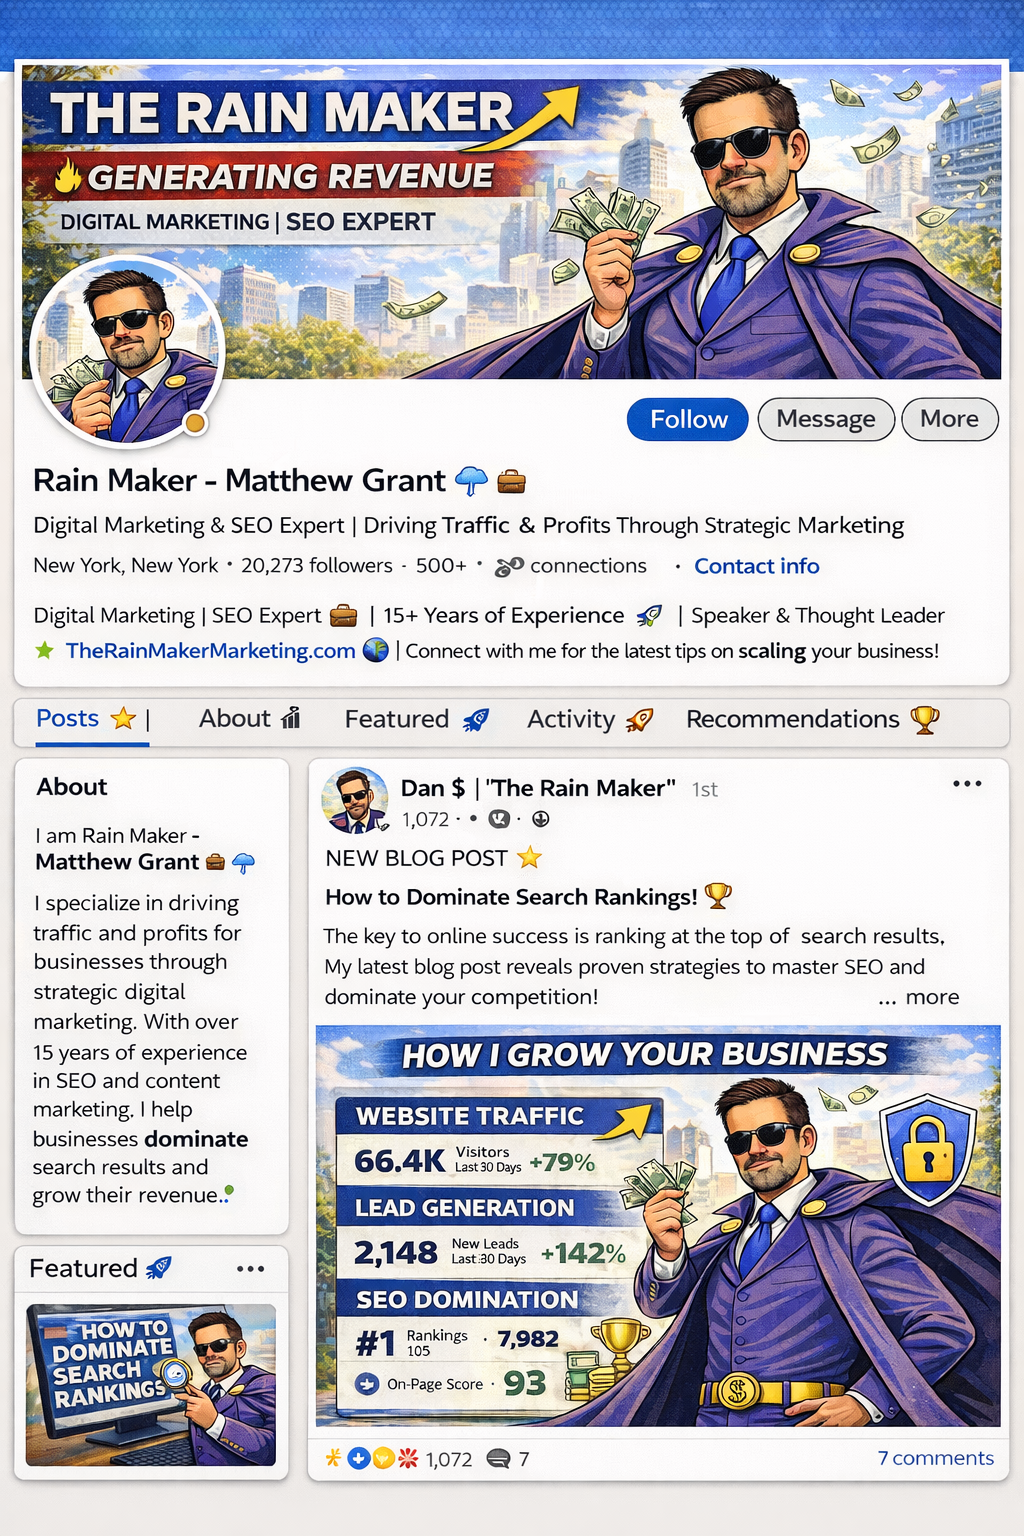Viewport: 1024px width, 1536px height.
Task: Click the globe icon beside website link
Action: pyautogui.click(x=375, y=650)
